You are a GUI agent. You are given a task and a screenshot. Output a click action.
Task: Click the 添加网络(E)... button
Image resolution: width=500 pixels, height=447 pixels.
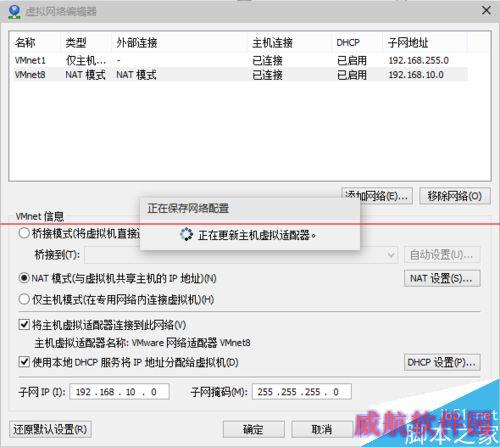point(377,196)
